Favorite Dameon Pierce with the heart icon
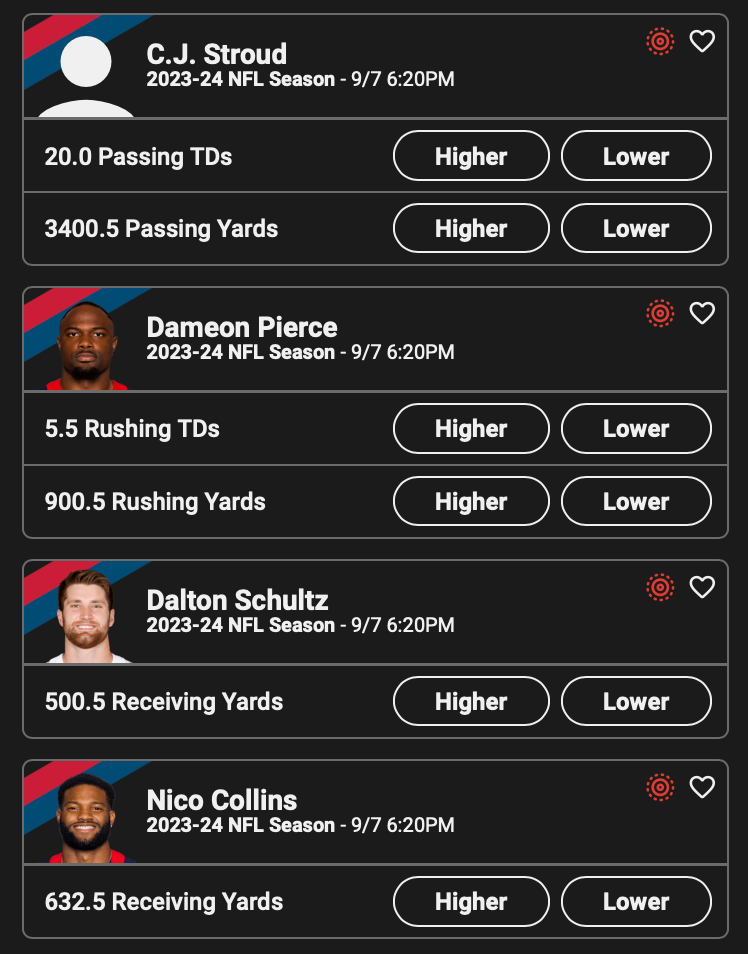748x954 pixels. [x=703, y=314]
